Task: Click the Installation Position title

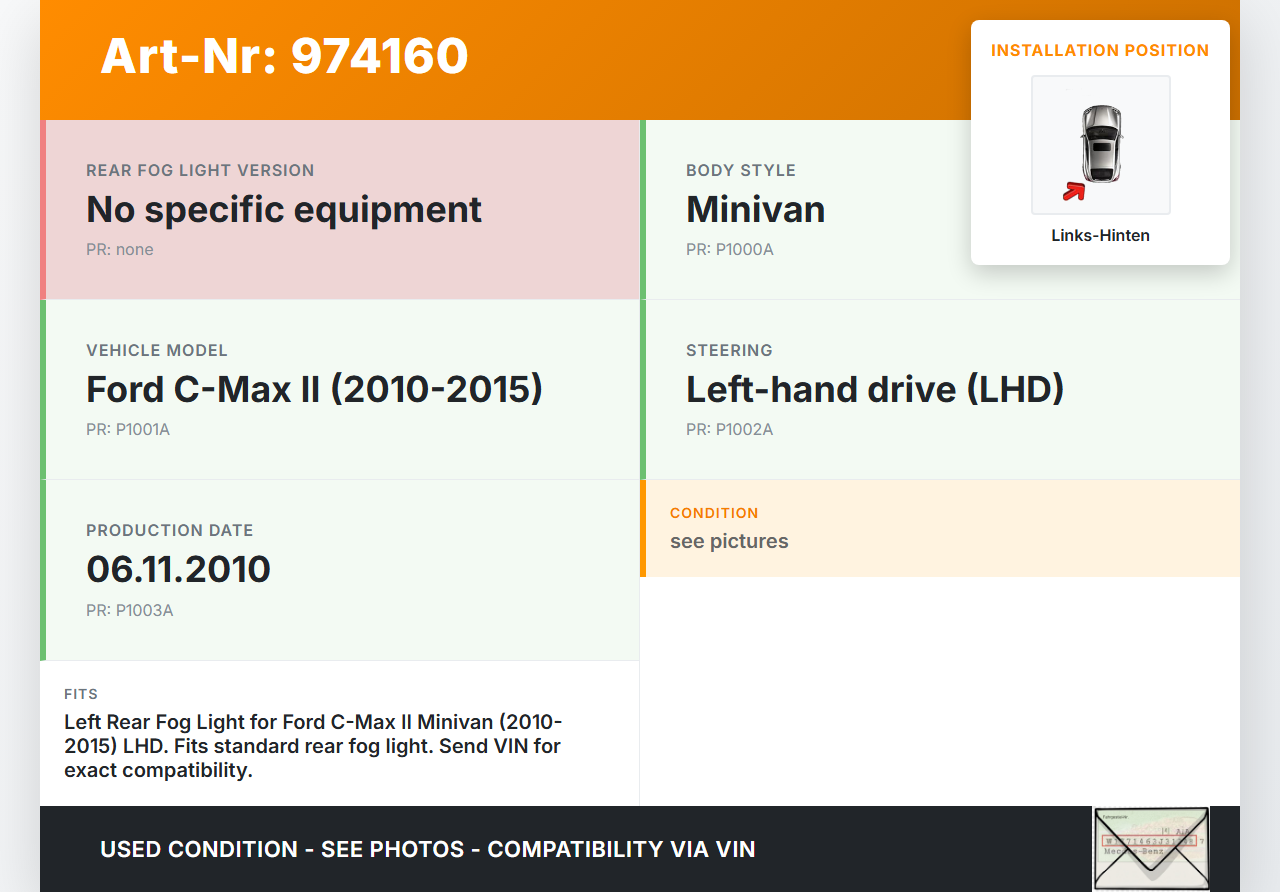Action: [x=1100, y=50]
